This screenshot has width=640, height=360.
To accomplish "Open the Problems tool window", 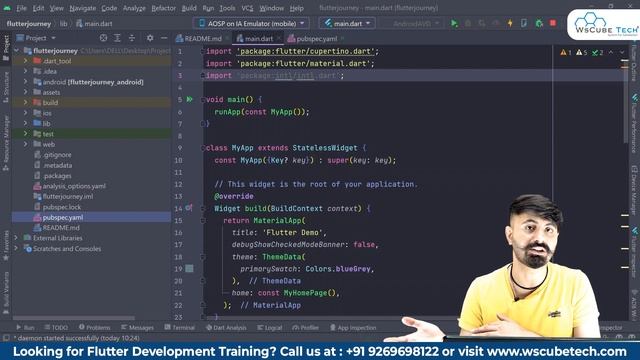I will tap(94, 327).
